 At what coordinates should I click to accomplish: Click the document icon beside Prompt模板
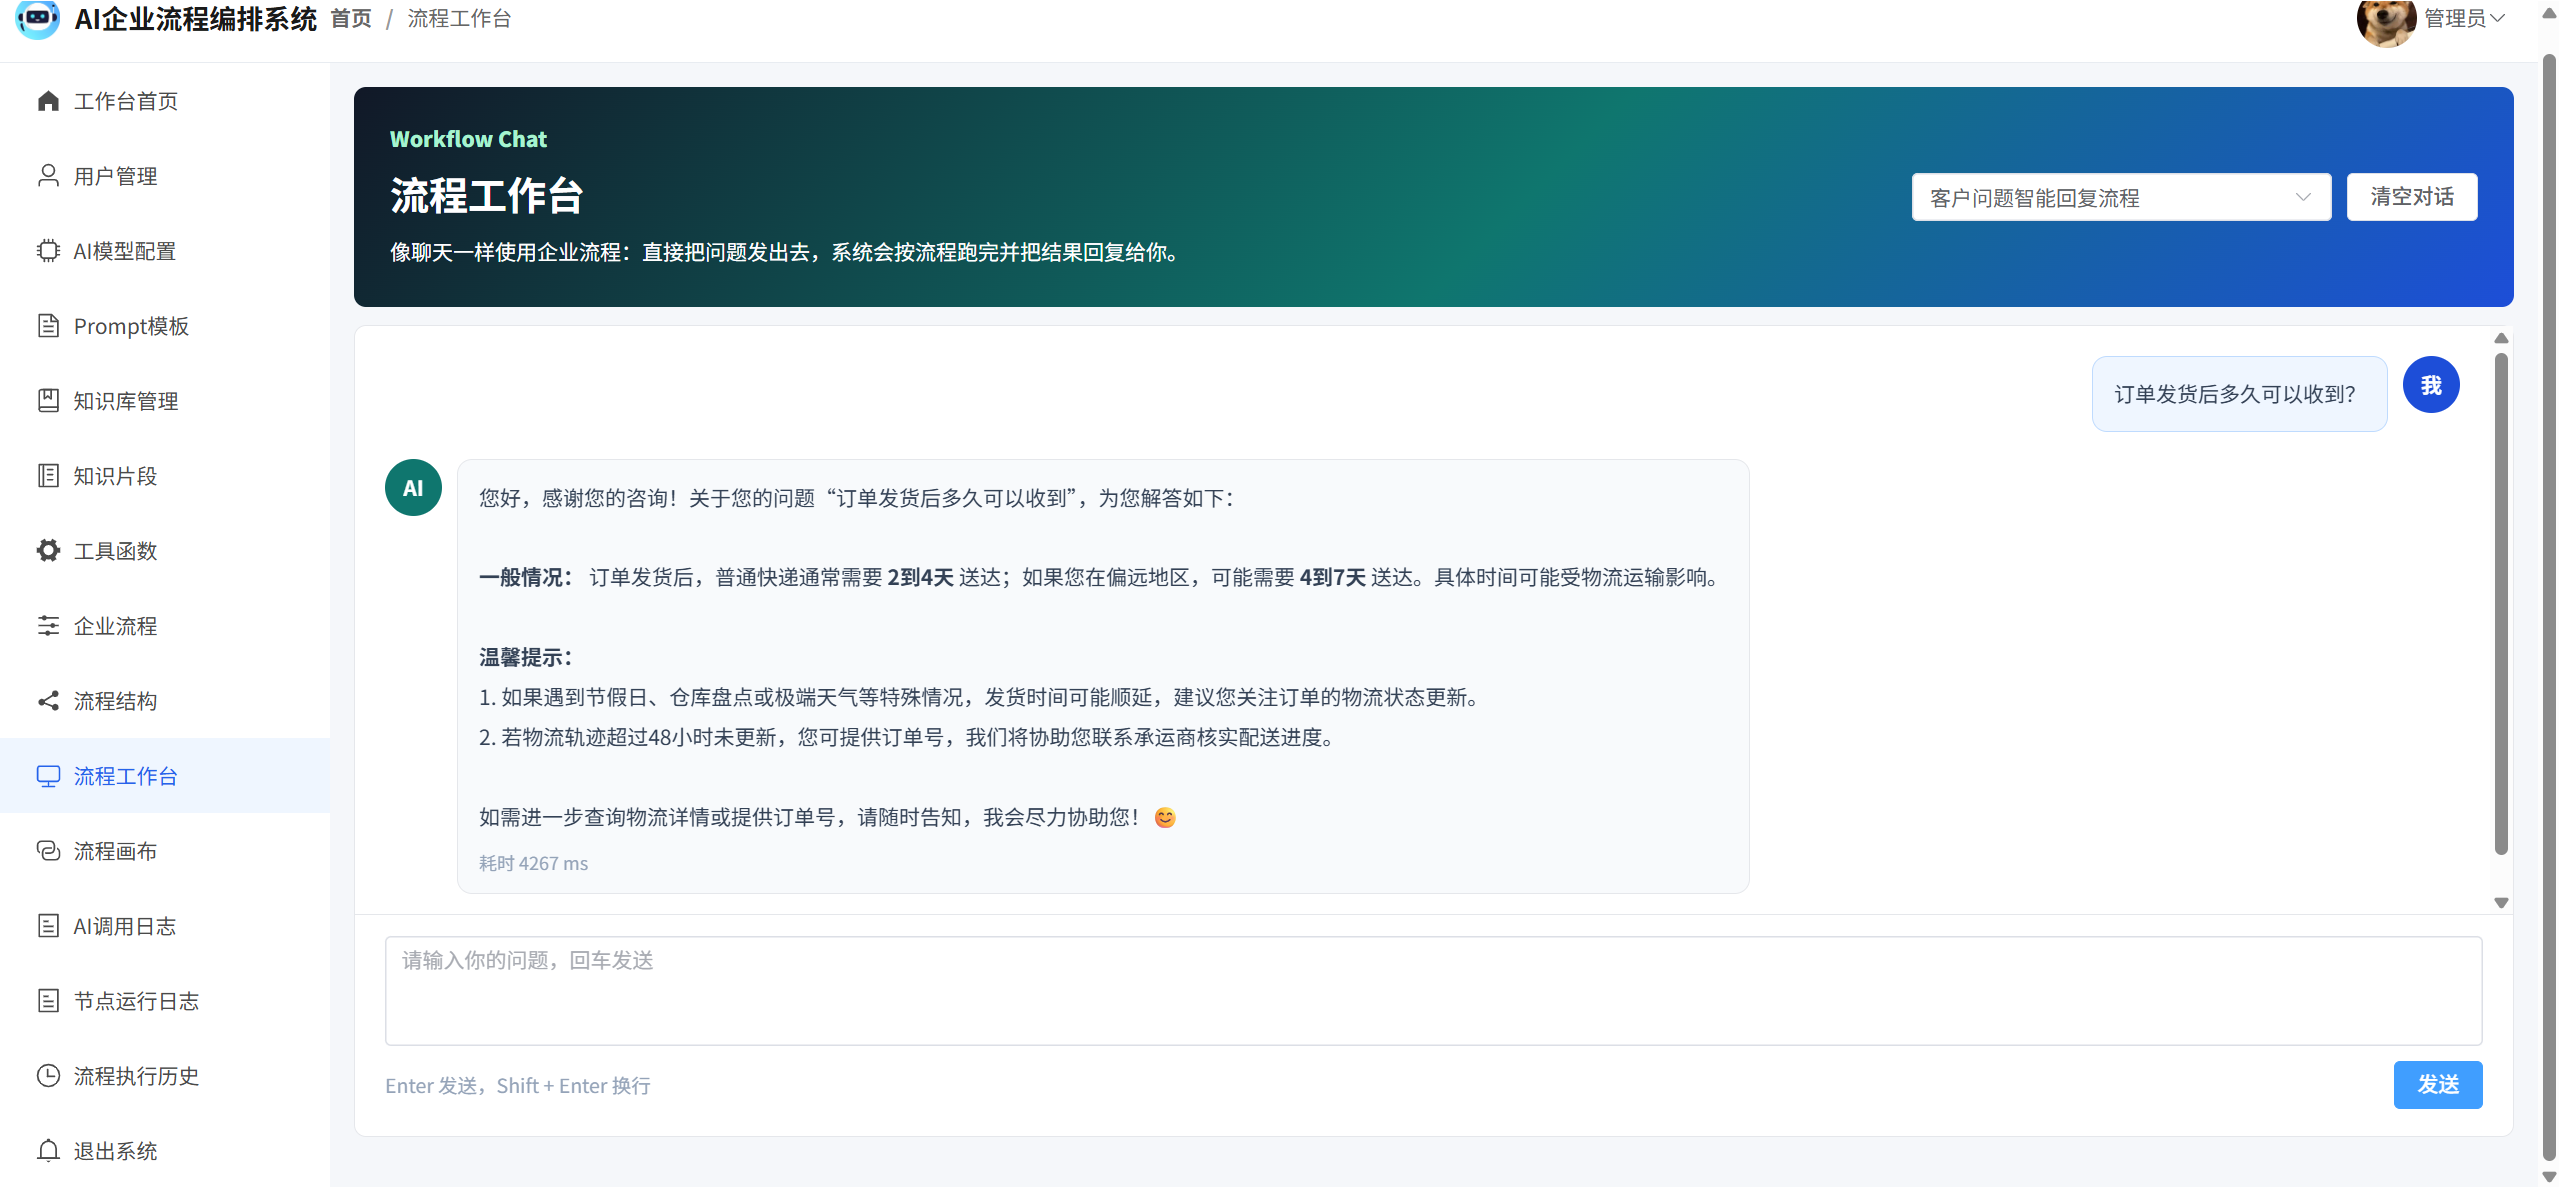48,326
